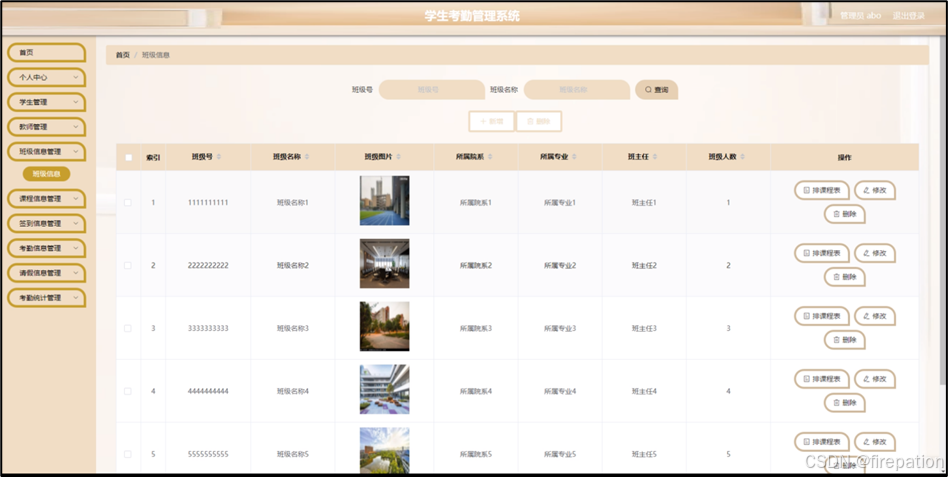Click 首页 in the breadcrumb

coord(123,55)
